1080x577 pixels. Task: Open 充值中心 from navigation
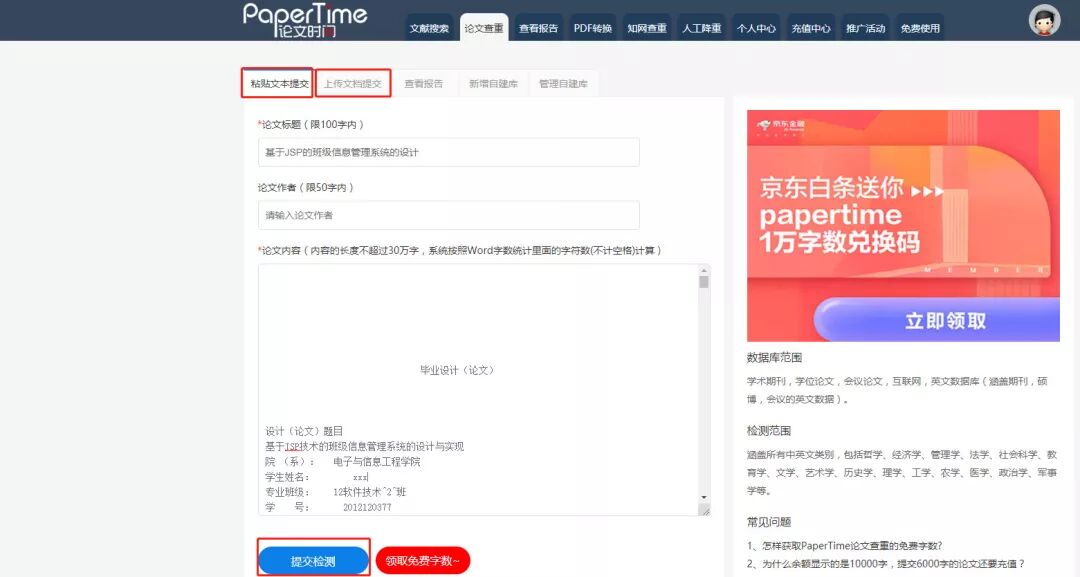pos(810,28)
